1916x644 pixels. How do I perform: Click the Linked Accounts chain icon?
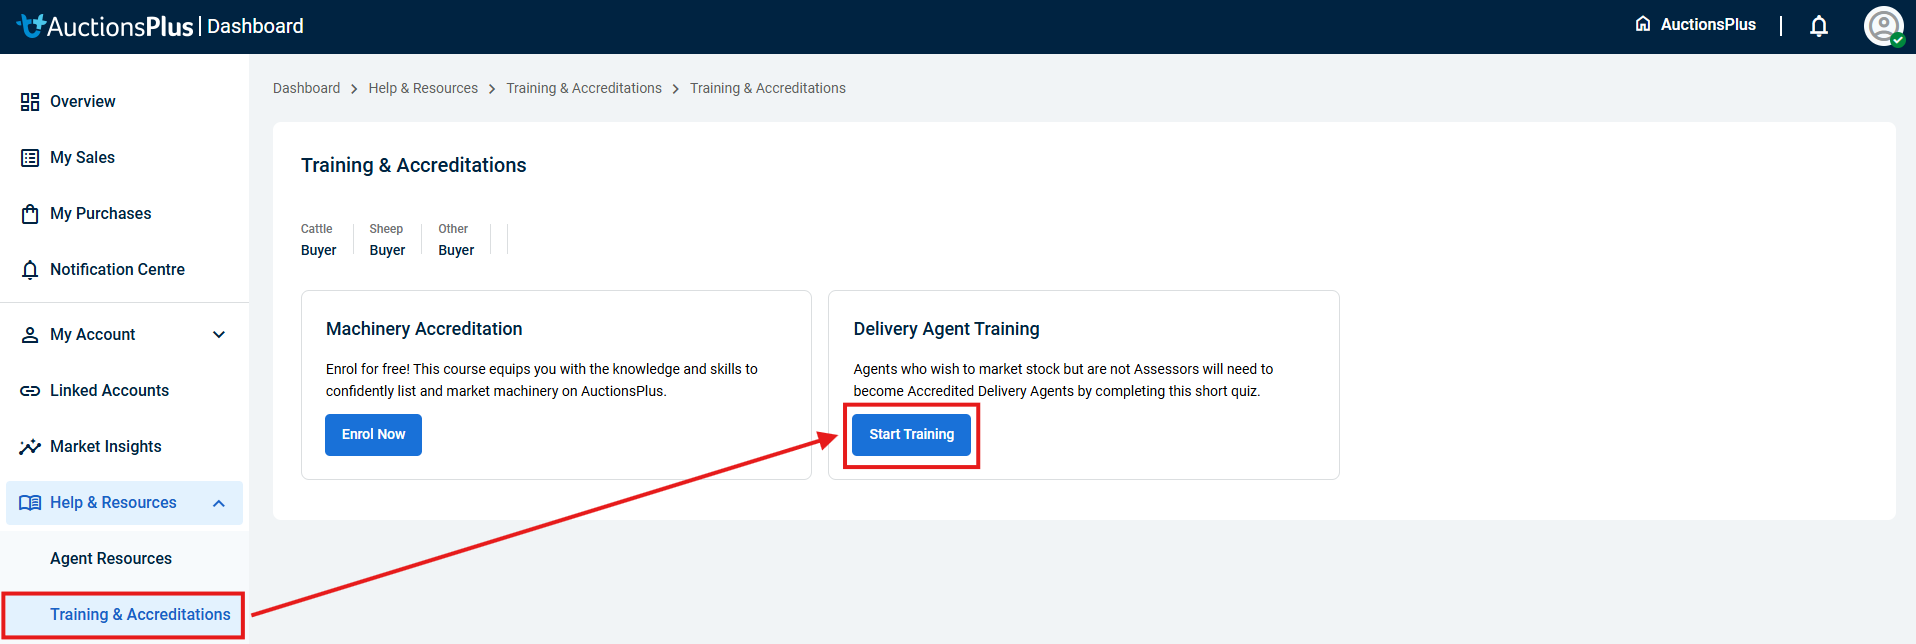pyautogui.click(x=30, y=391)
